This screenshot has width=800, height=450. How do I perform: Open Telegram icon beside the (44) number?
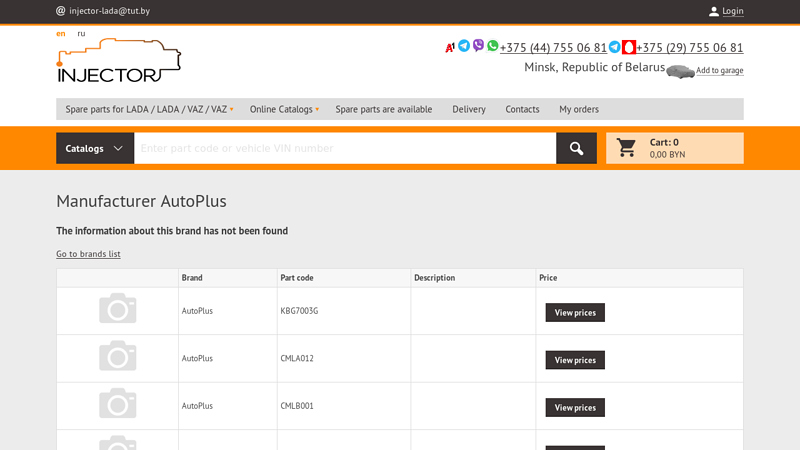pyautogui.click(x=464, y=46)
